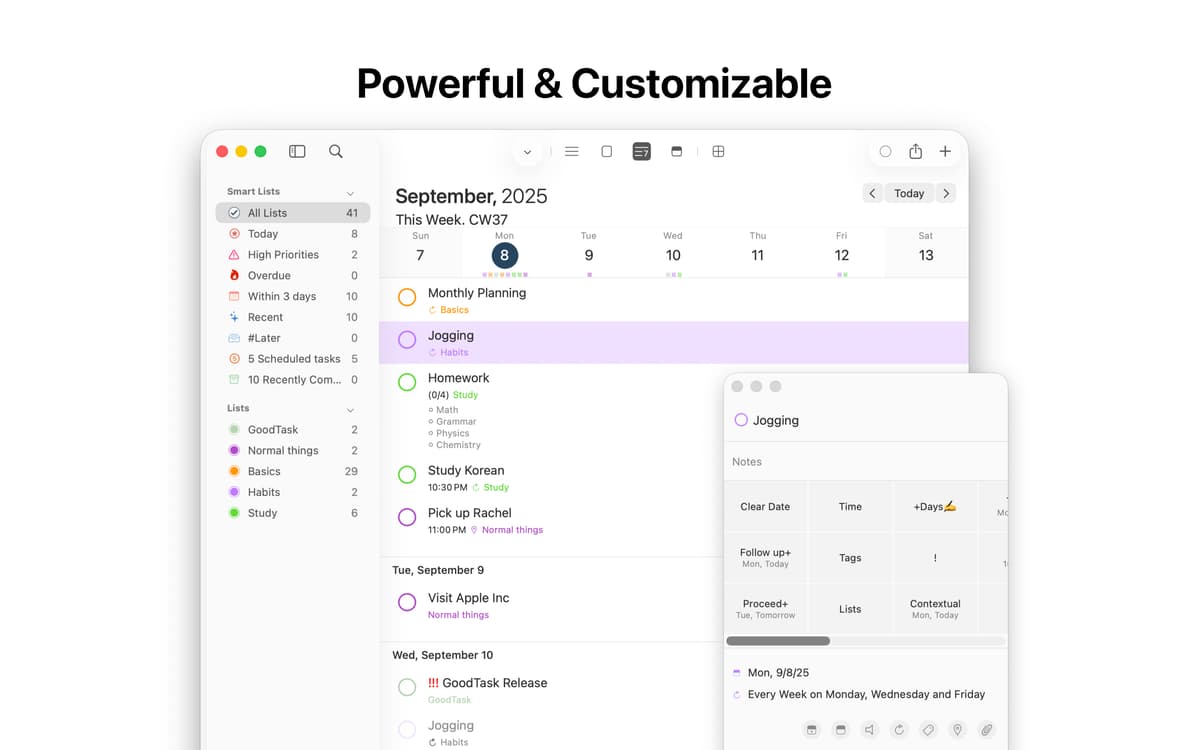Viewport: 1200px width, 750px height.
Task: Open the Habits list in sidebar
Action: (x=264, y=492)
